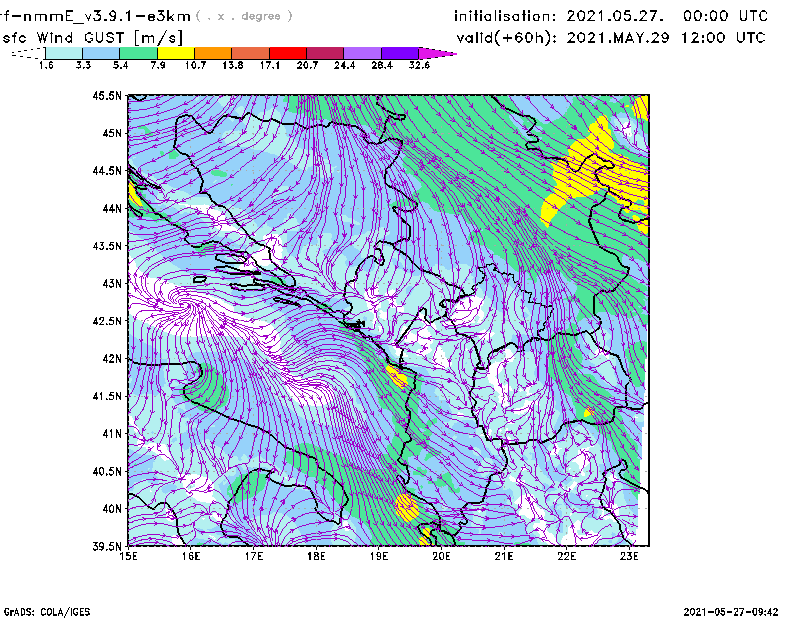Screen dimensions: 800x618
Task: Click the "17E" longitude label
Action: coord(254,556)
